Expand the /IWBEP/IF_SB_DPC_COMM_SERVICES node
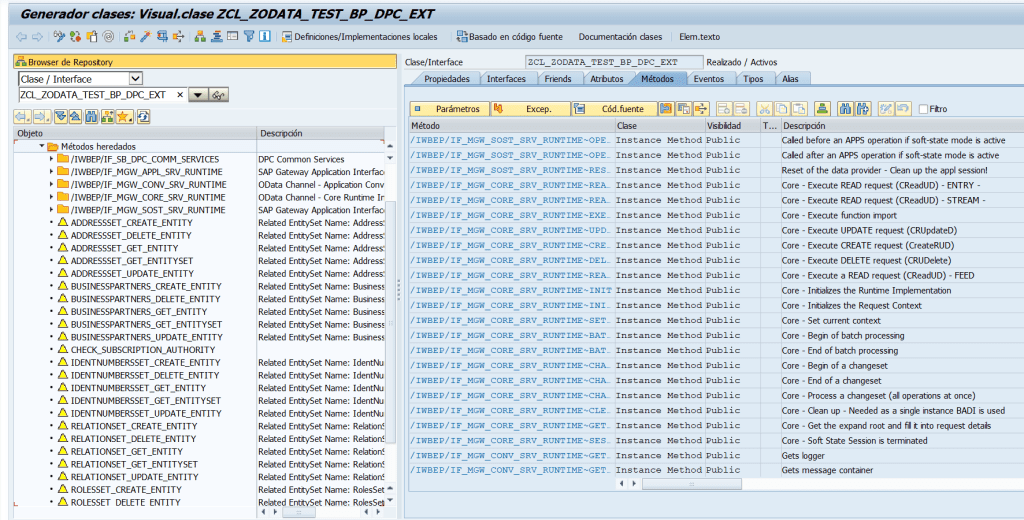 tap(52, 159)
